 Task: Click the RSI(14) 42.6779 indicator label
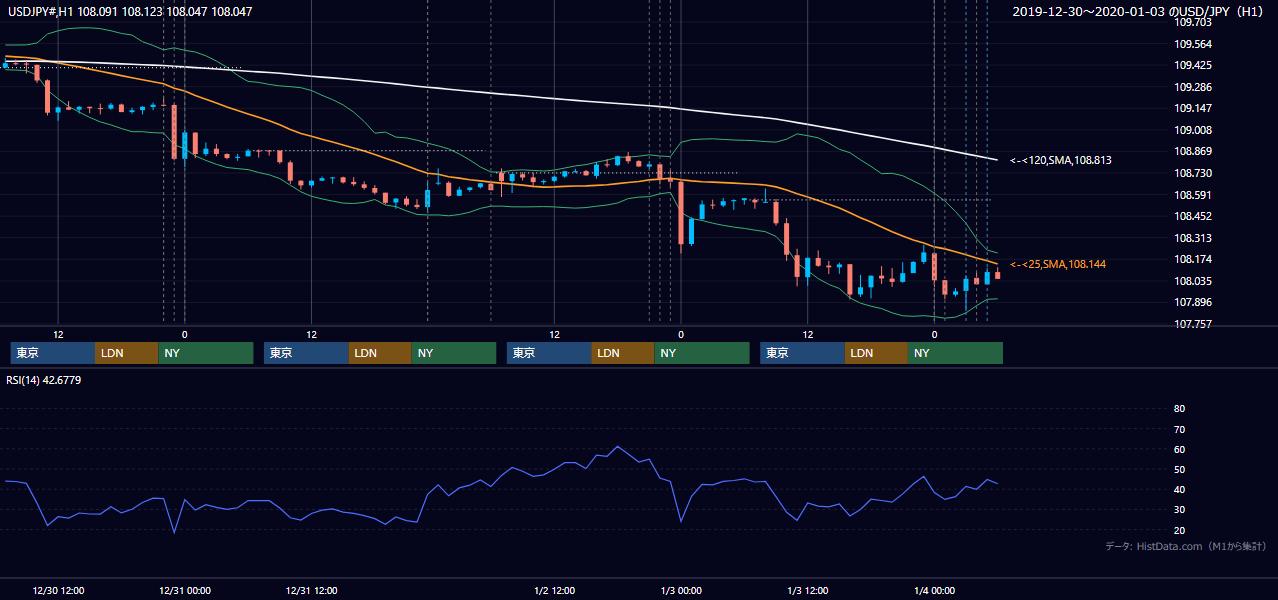[x=44, y=380]
